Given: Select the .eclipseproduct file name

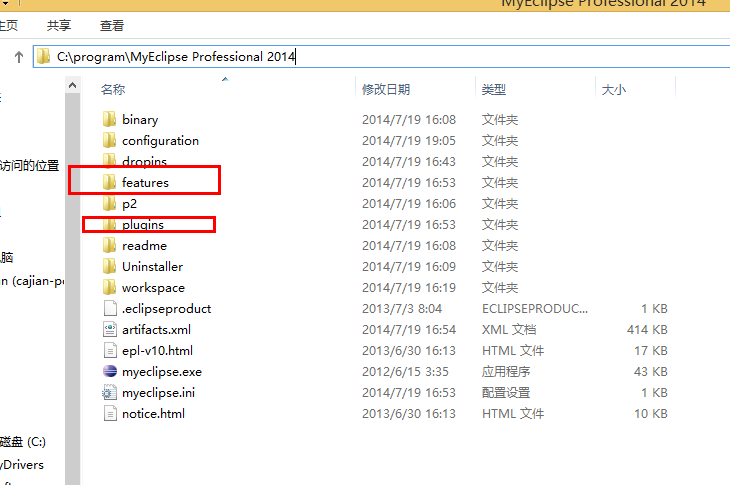Looking at the screenshot, I should 166,309.
